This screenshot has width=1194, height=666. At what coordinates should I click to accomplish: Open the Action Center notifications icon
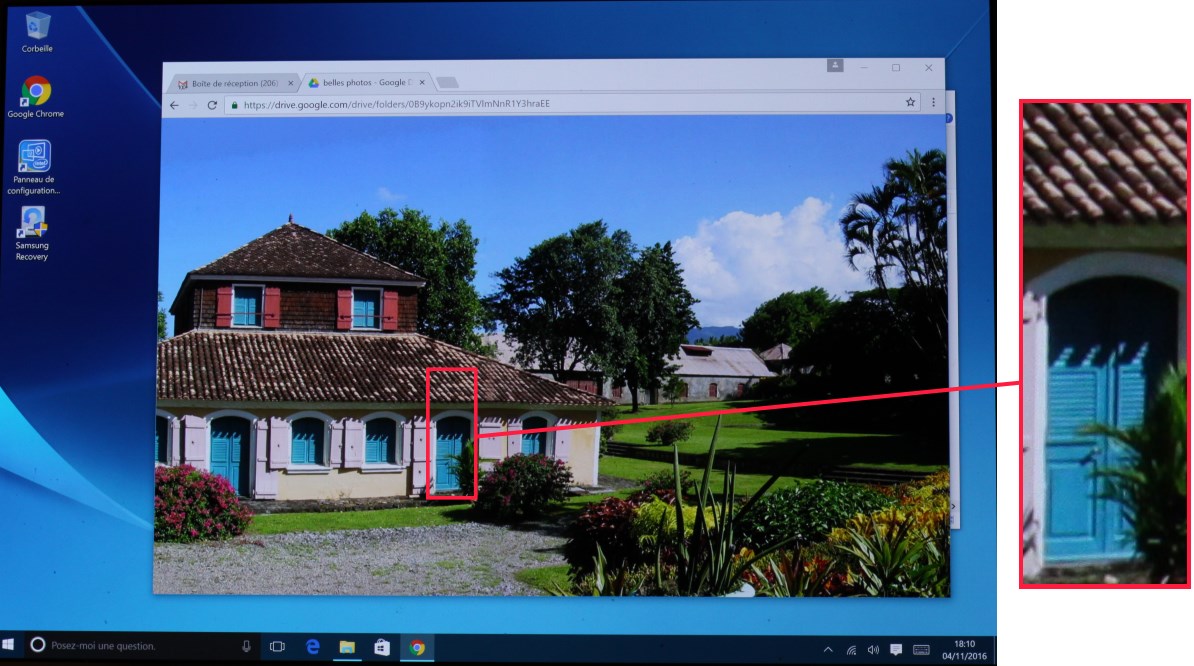[x=896, y=649]
